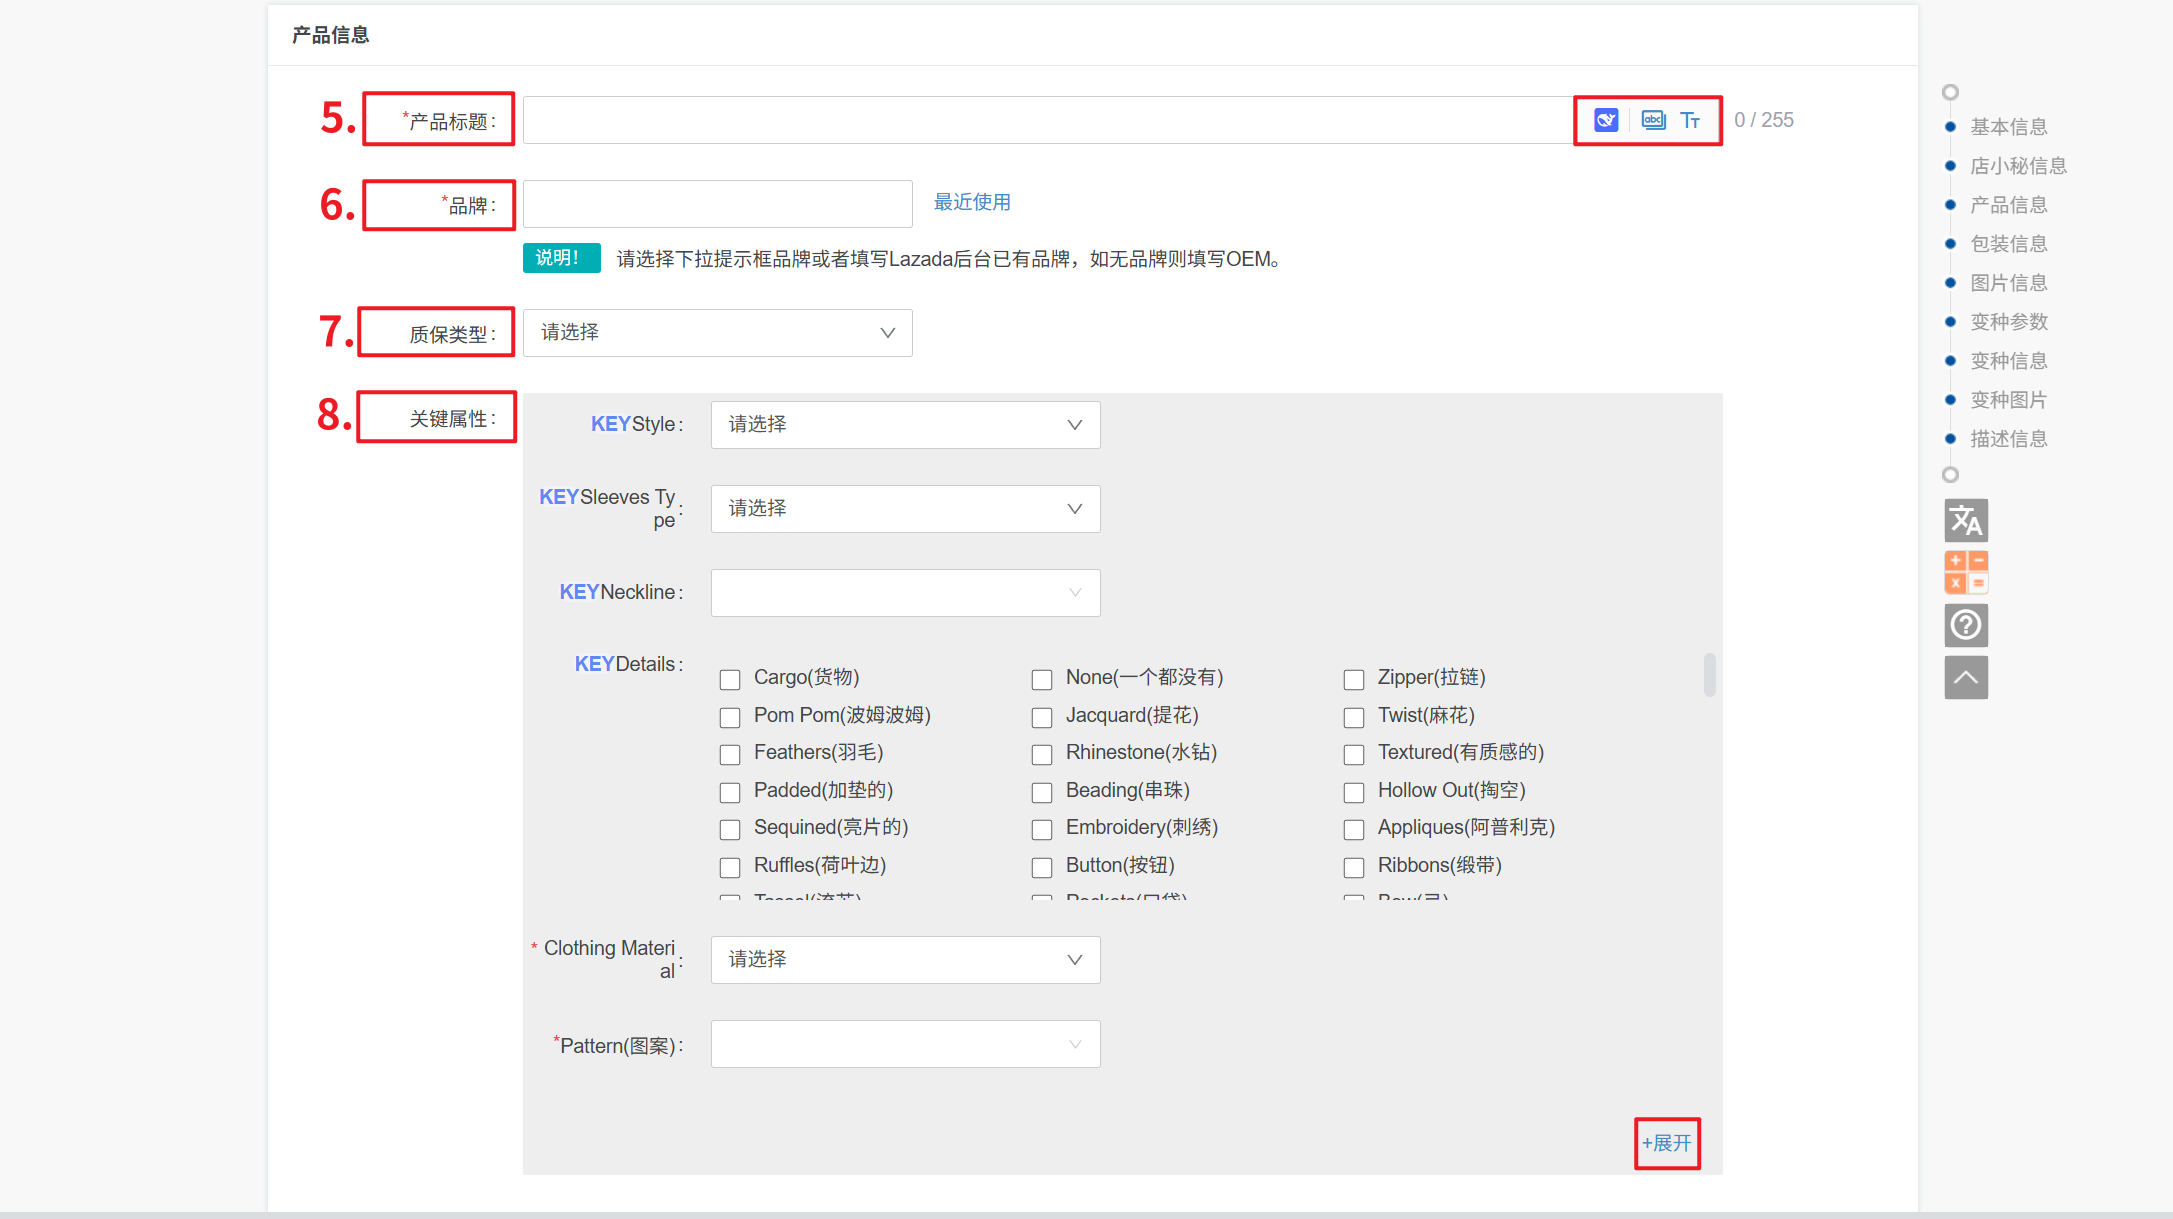Open the orange calculator icon
The width and height of the screenshot is (2173, 1219).
click(1965, 572)
